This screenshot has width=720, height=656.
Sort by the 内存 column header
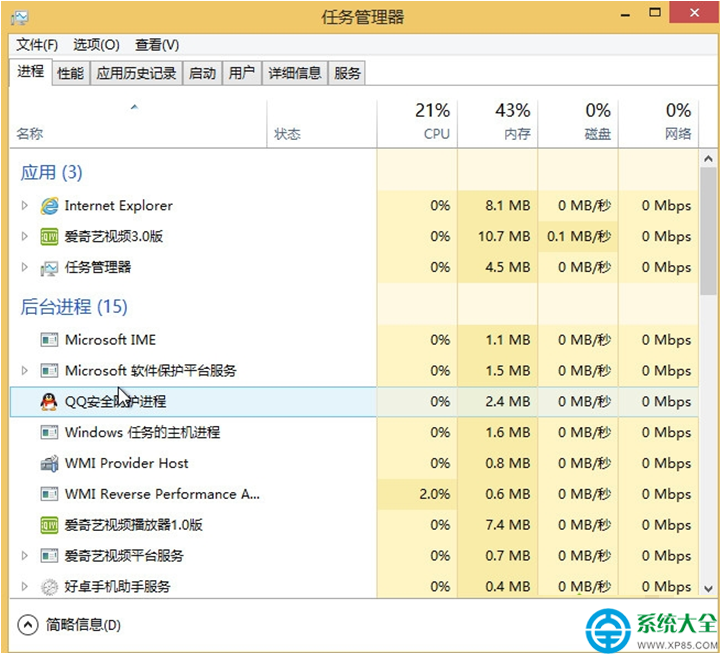pos(497,124)
